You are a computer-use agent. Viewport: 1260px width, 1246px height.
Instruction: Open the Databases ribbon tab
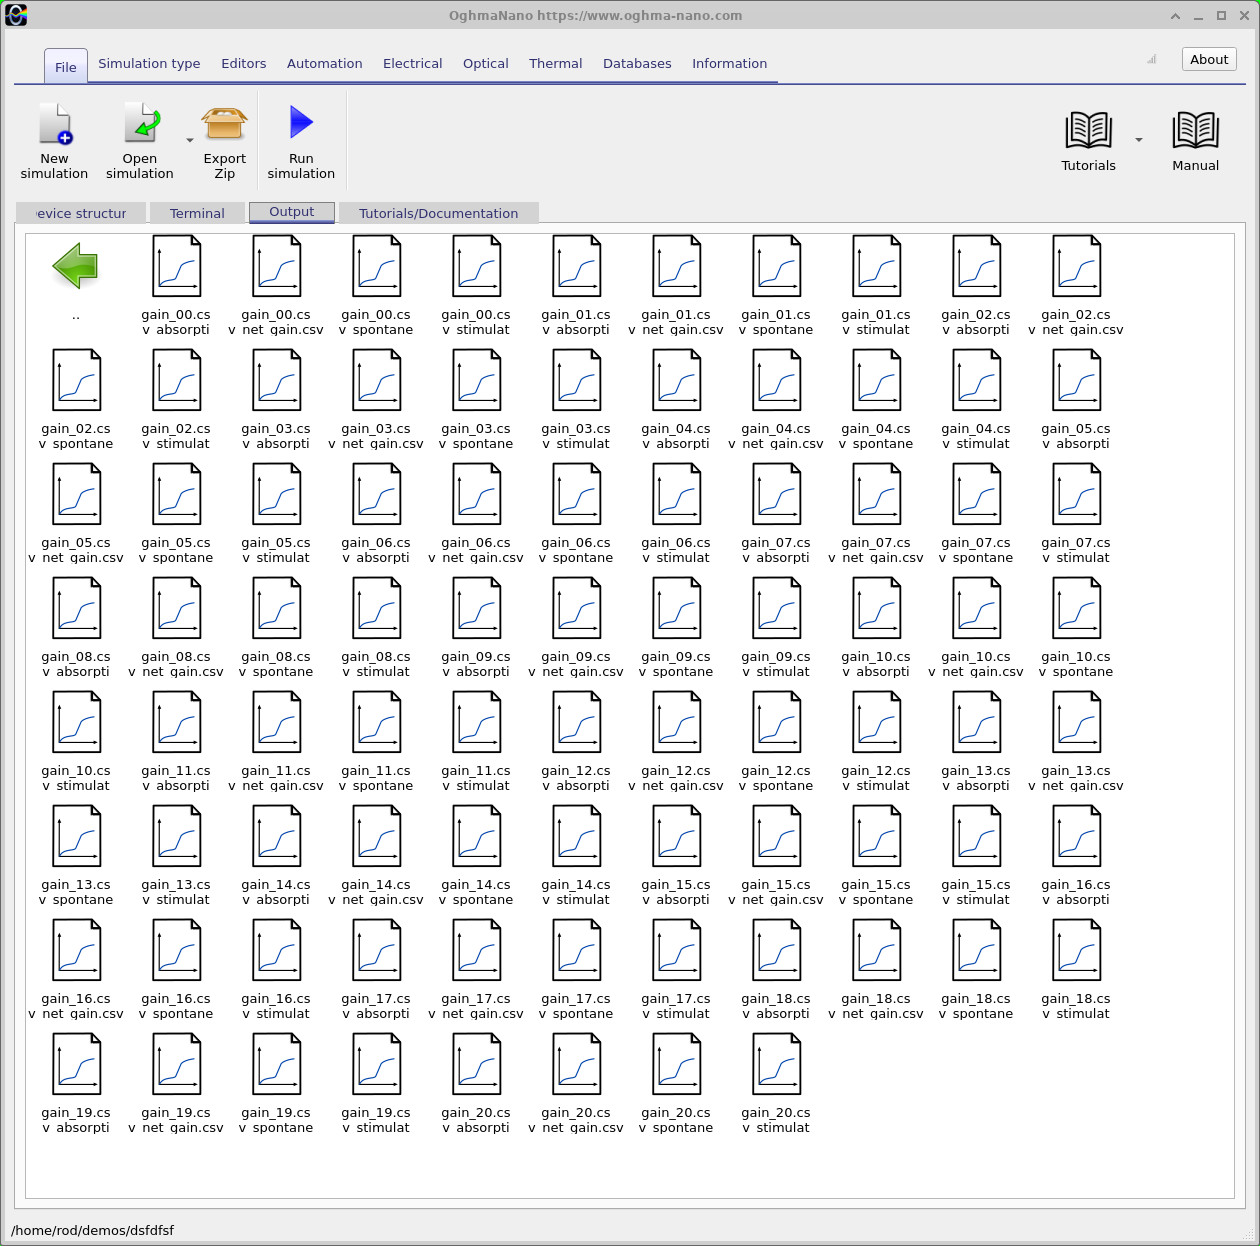point(637,63)
